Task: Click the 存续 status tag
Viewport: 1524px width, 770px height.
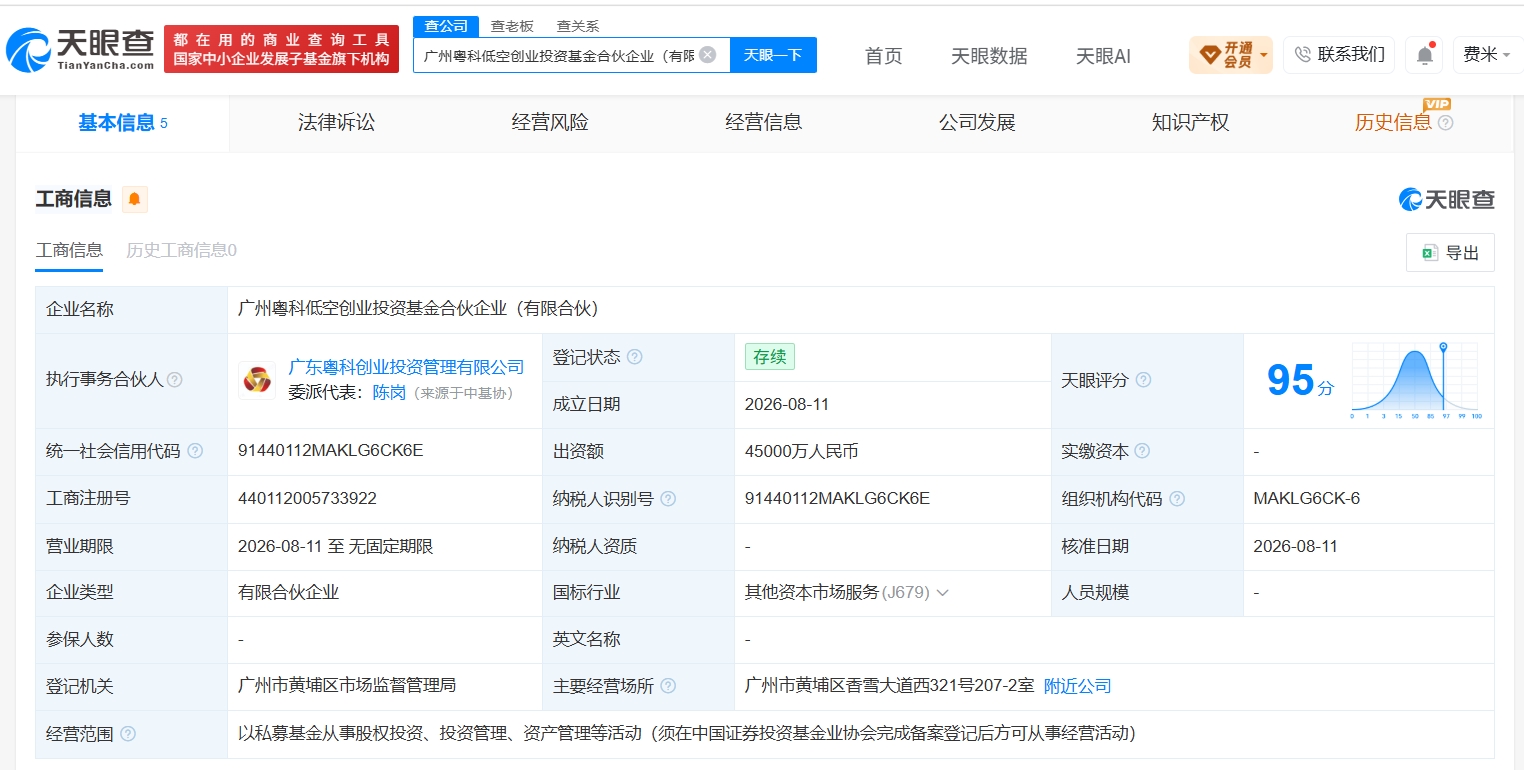Action: (770, 357)
